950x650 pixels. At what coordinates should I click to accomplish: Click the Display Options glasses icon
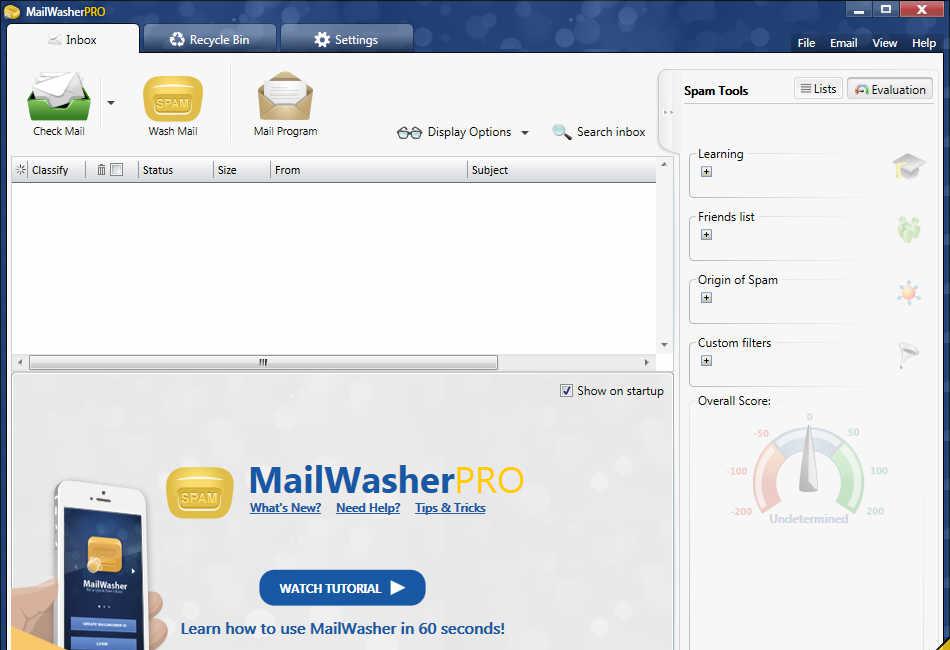point(410,133)
